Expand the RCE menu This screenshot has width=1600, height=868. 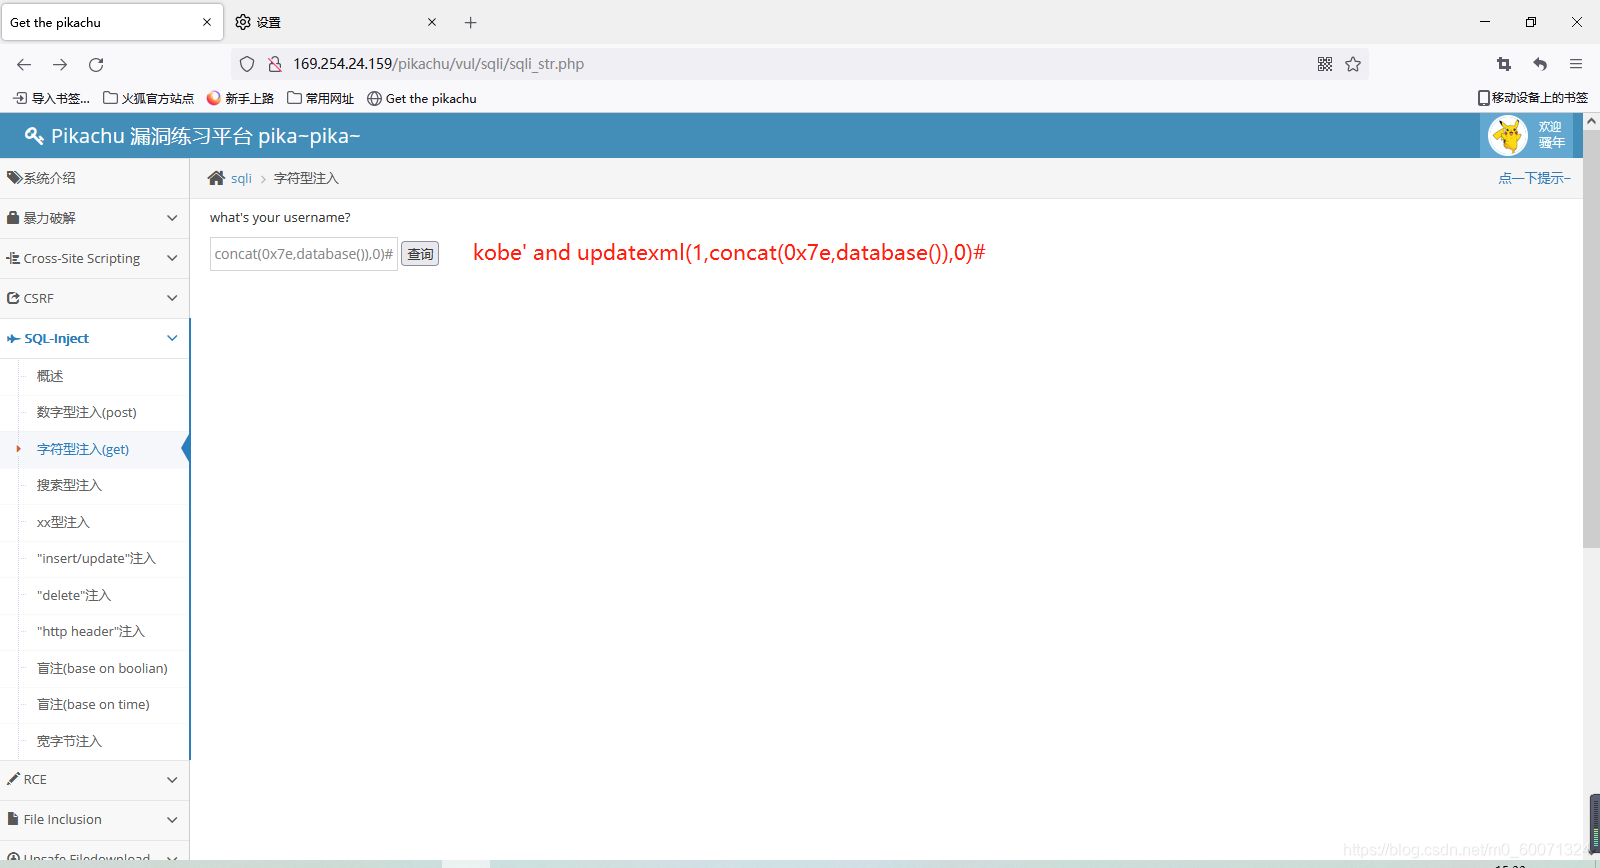[94, 779]
